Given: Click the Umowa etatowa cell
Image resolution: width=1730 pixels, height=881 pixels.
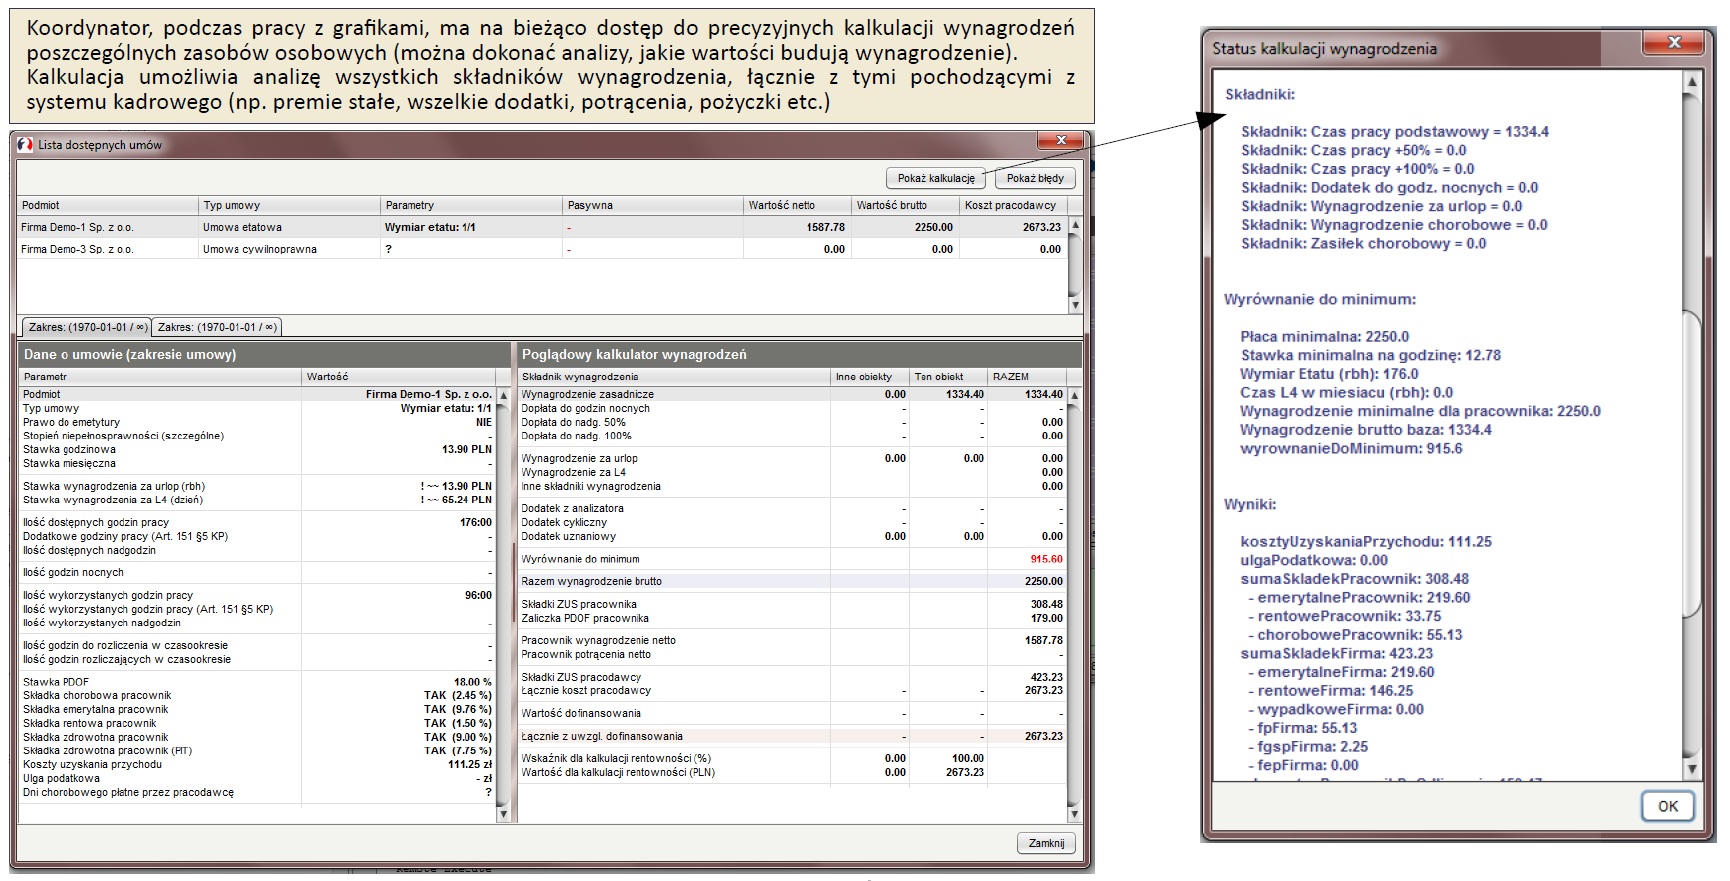Looking at the screenshot, I should pyautogui.click(x=289, y=227).
